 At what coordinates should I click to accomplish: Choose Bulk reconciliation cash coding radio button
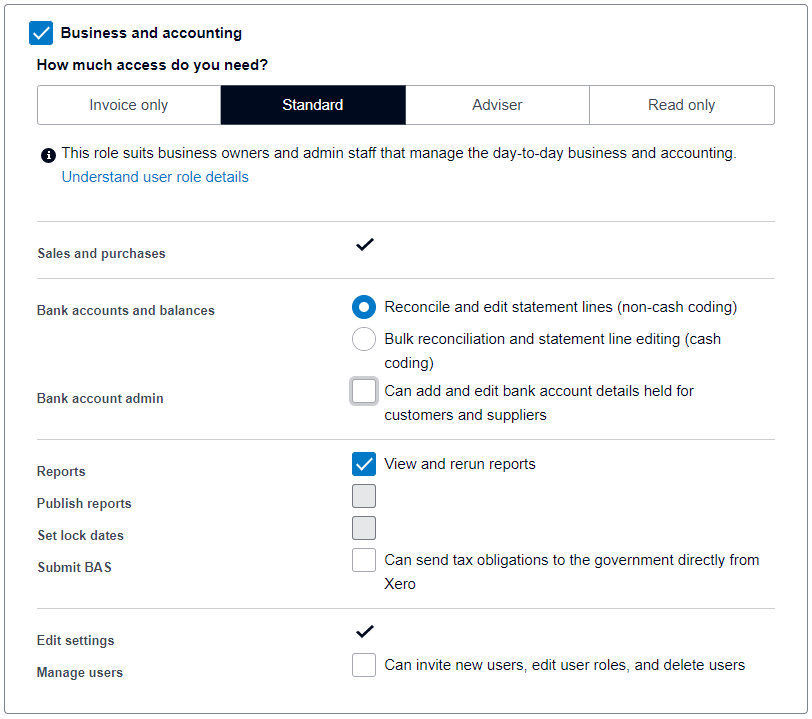point(364,339)
